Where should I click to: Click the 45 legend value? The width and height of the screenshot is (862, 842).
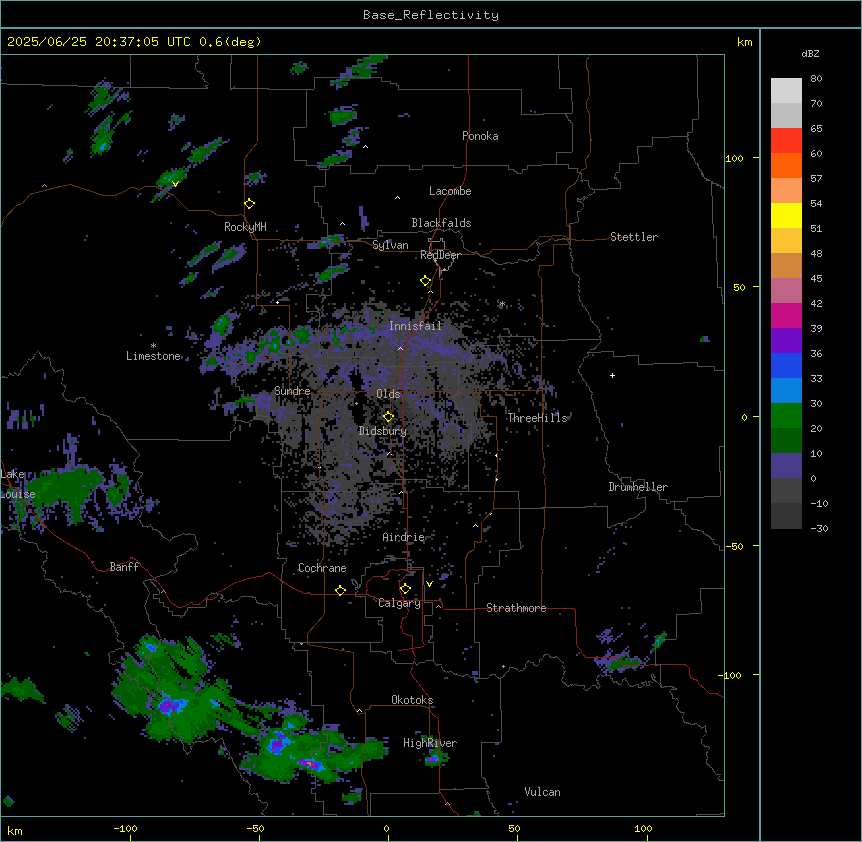816,279
